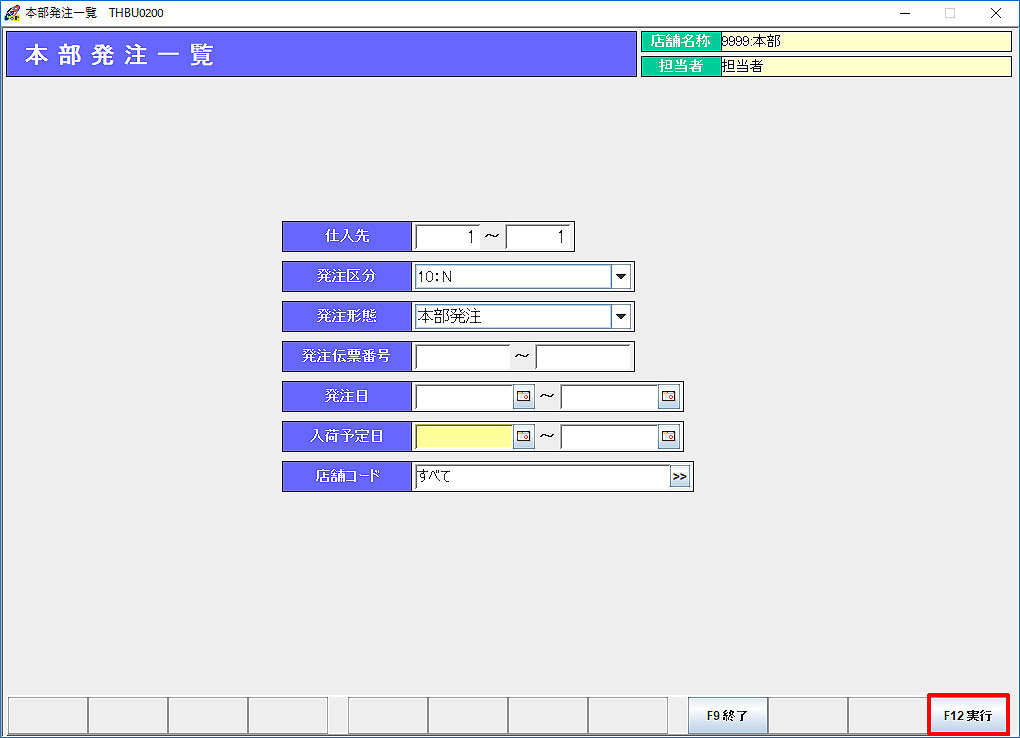Click the 店舗名称 field showing 9999:本部
This screenshot has width=1020, height=738.
866,41
